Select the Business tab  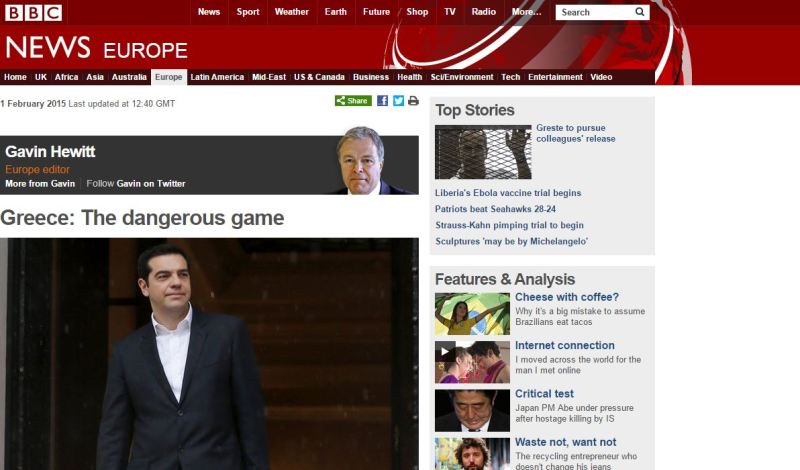click(x=371, y=77)
